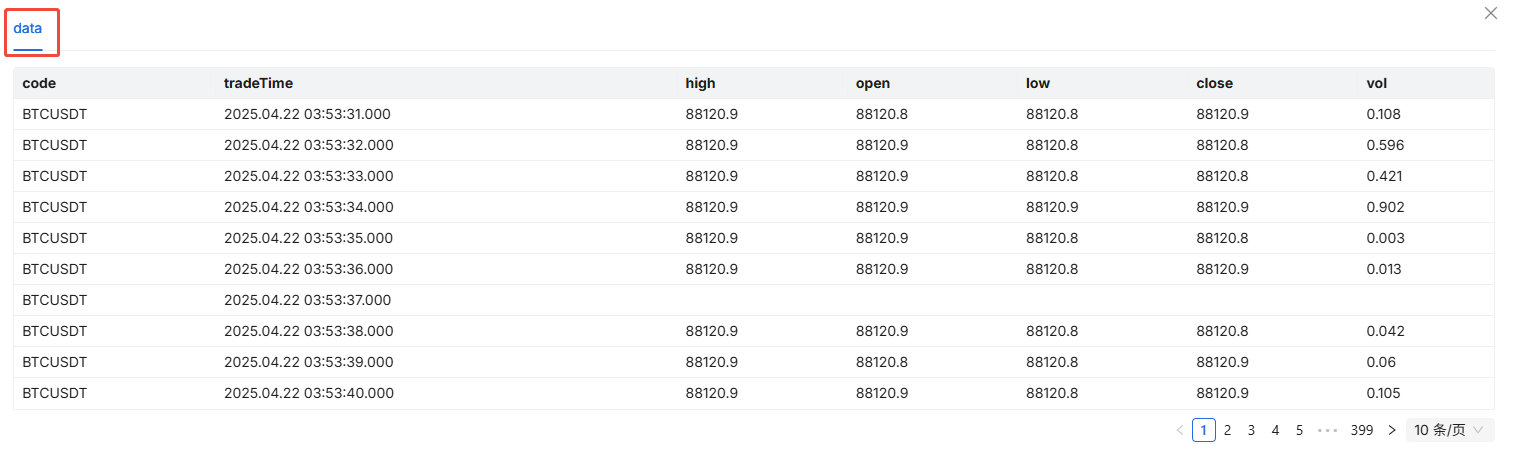This screenshot has height=472, width=1513.
Task: Open the 10 条/页 page size dropdown
Action: point(1449,430)
